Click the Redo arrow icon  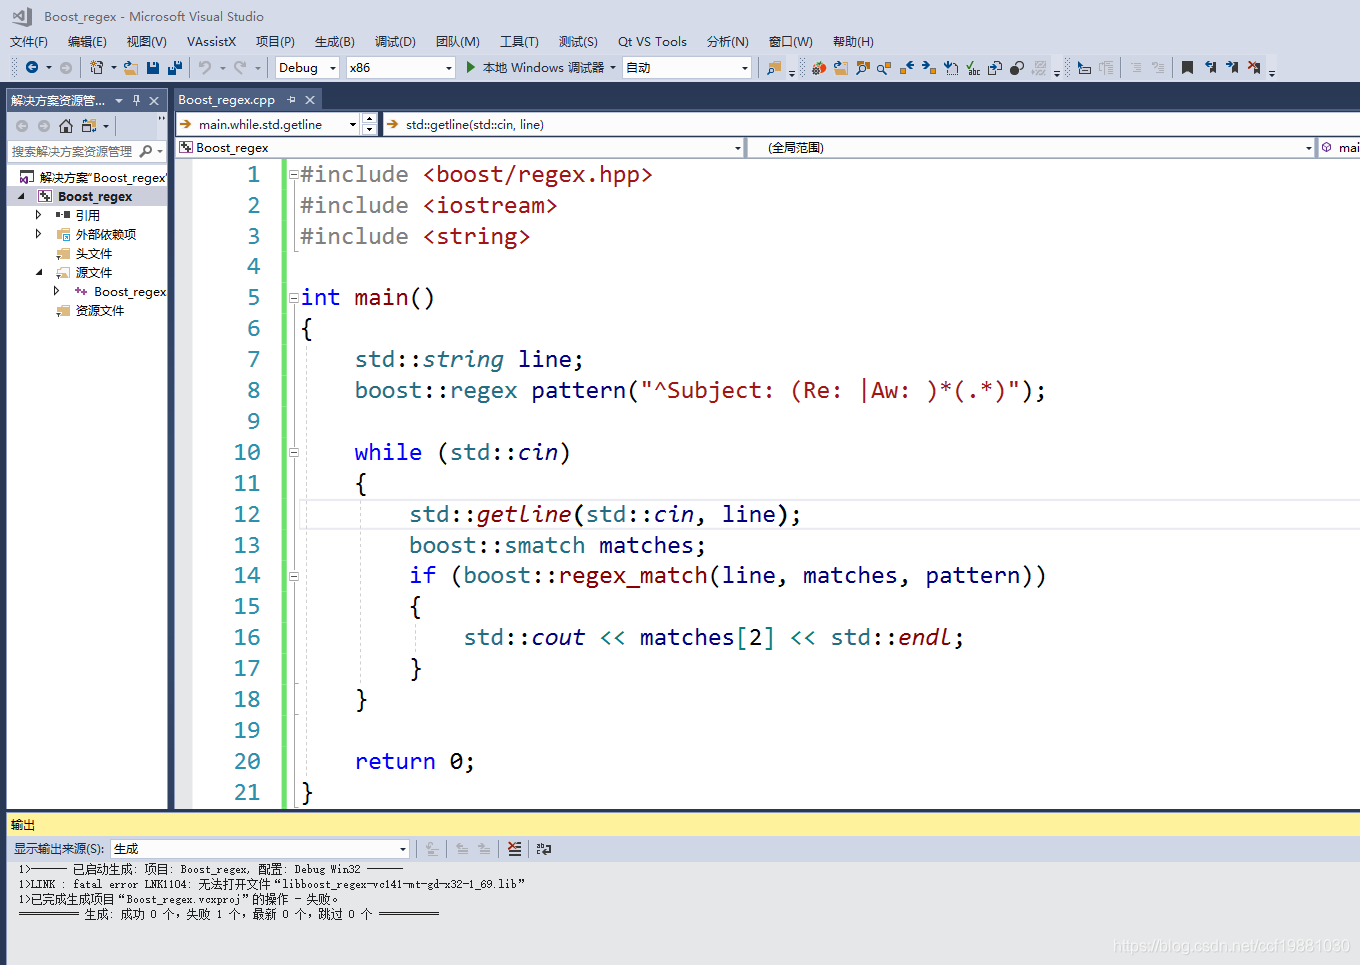coord(240,67)
